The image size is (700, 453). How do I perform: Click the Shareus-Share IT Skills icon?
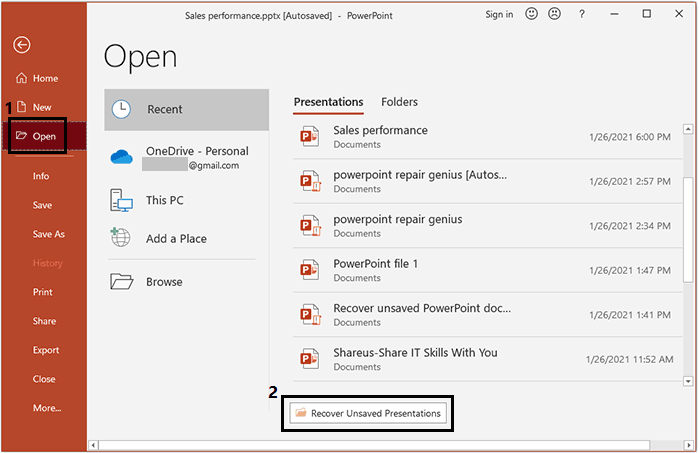tap(309, 359)
